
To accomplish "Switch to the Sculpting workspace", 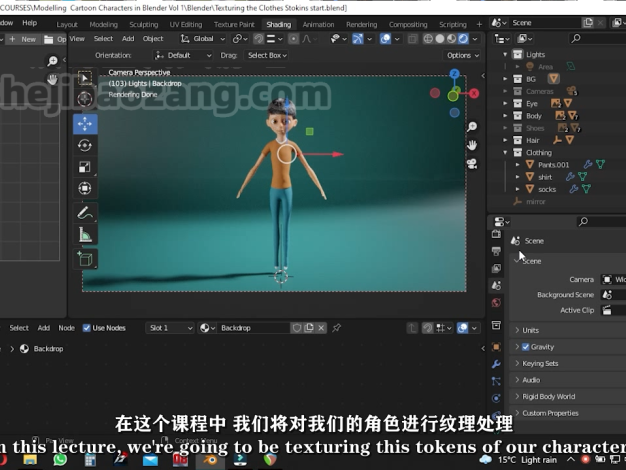I will click(x=144, y=24).
